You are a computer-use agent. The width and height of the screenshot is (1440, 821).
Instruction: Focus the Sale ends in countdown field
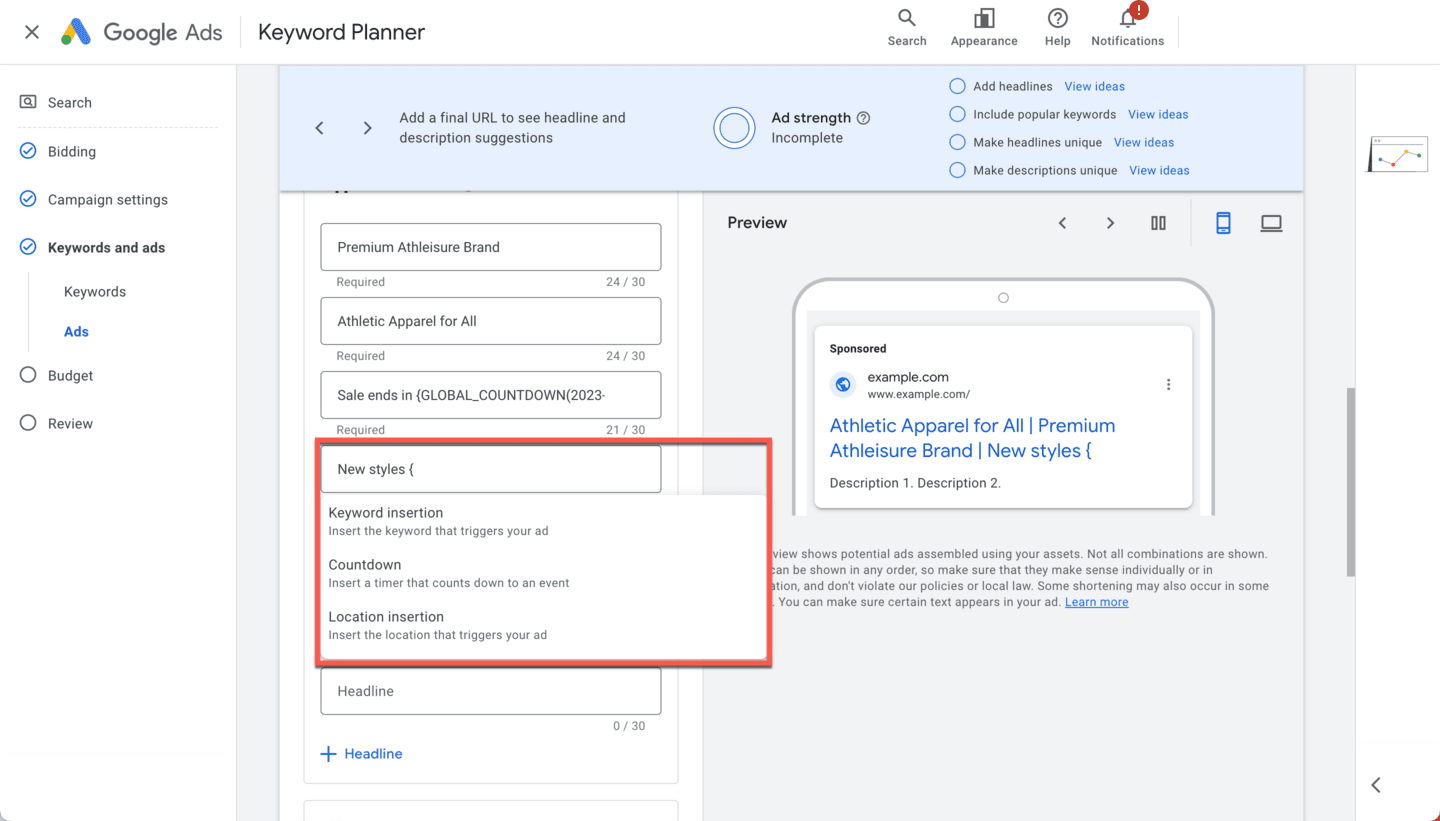[x=491, y=395]
